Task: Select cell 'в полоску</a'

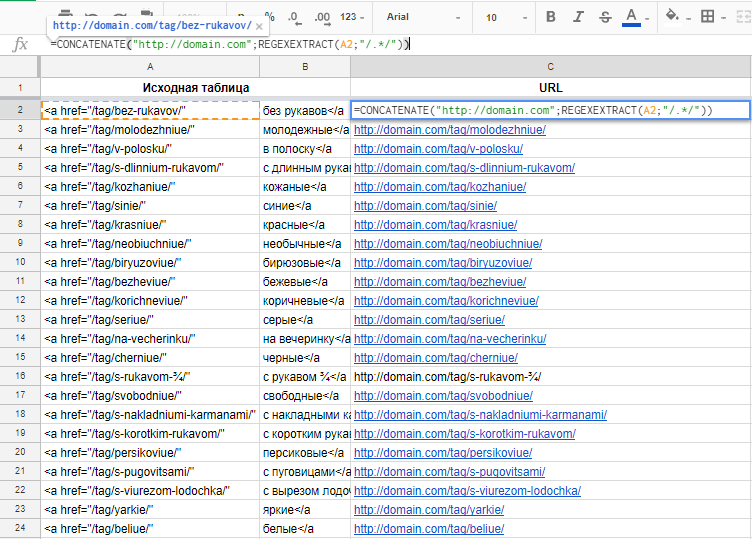Action: coord(305,149)
